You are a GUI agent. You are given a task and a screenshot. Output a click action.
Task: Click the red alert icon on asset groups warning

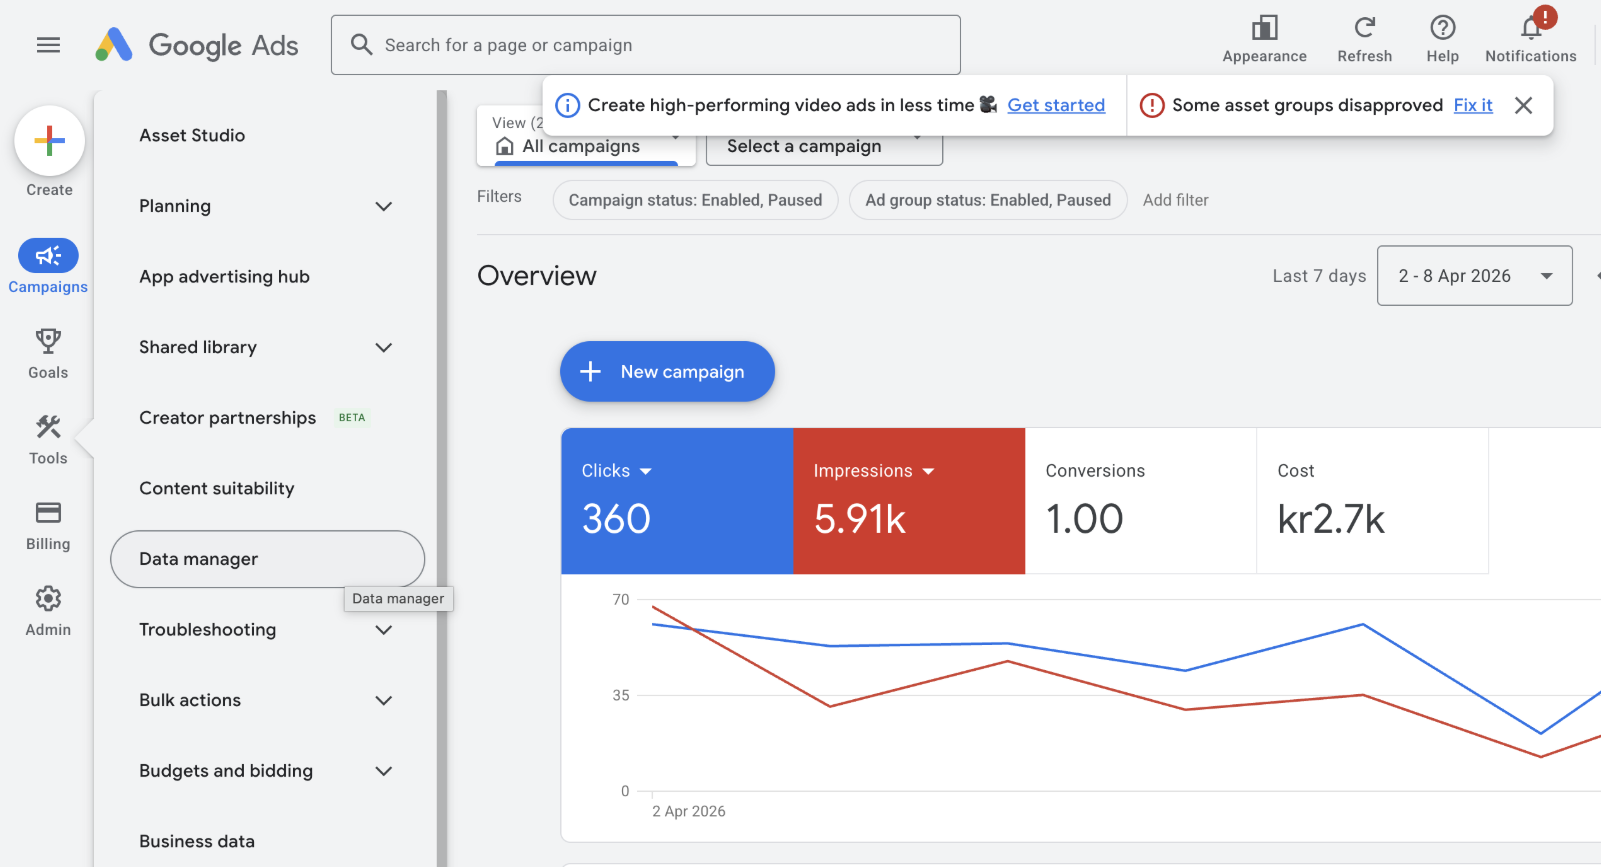pyautogui.click(x=1152, y=105)
